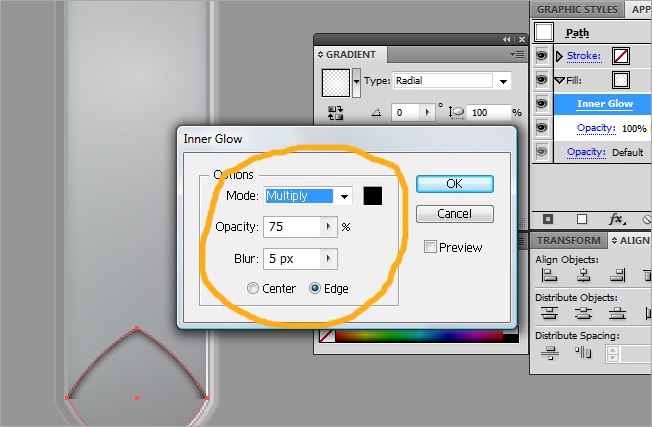Viewport: 652px width, 427px height.
Task: Select the Gradient panel tab
Action: tap(350, 54)
